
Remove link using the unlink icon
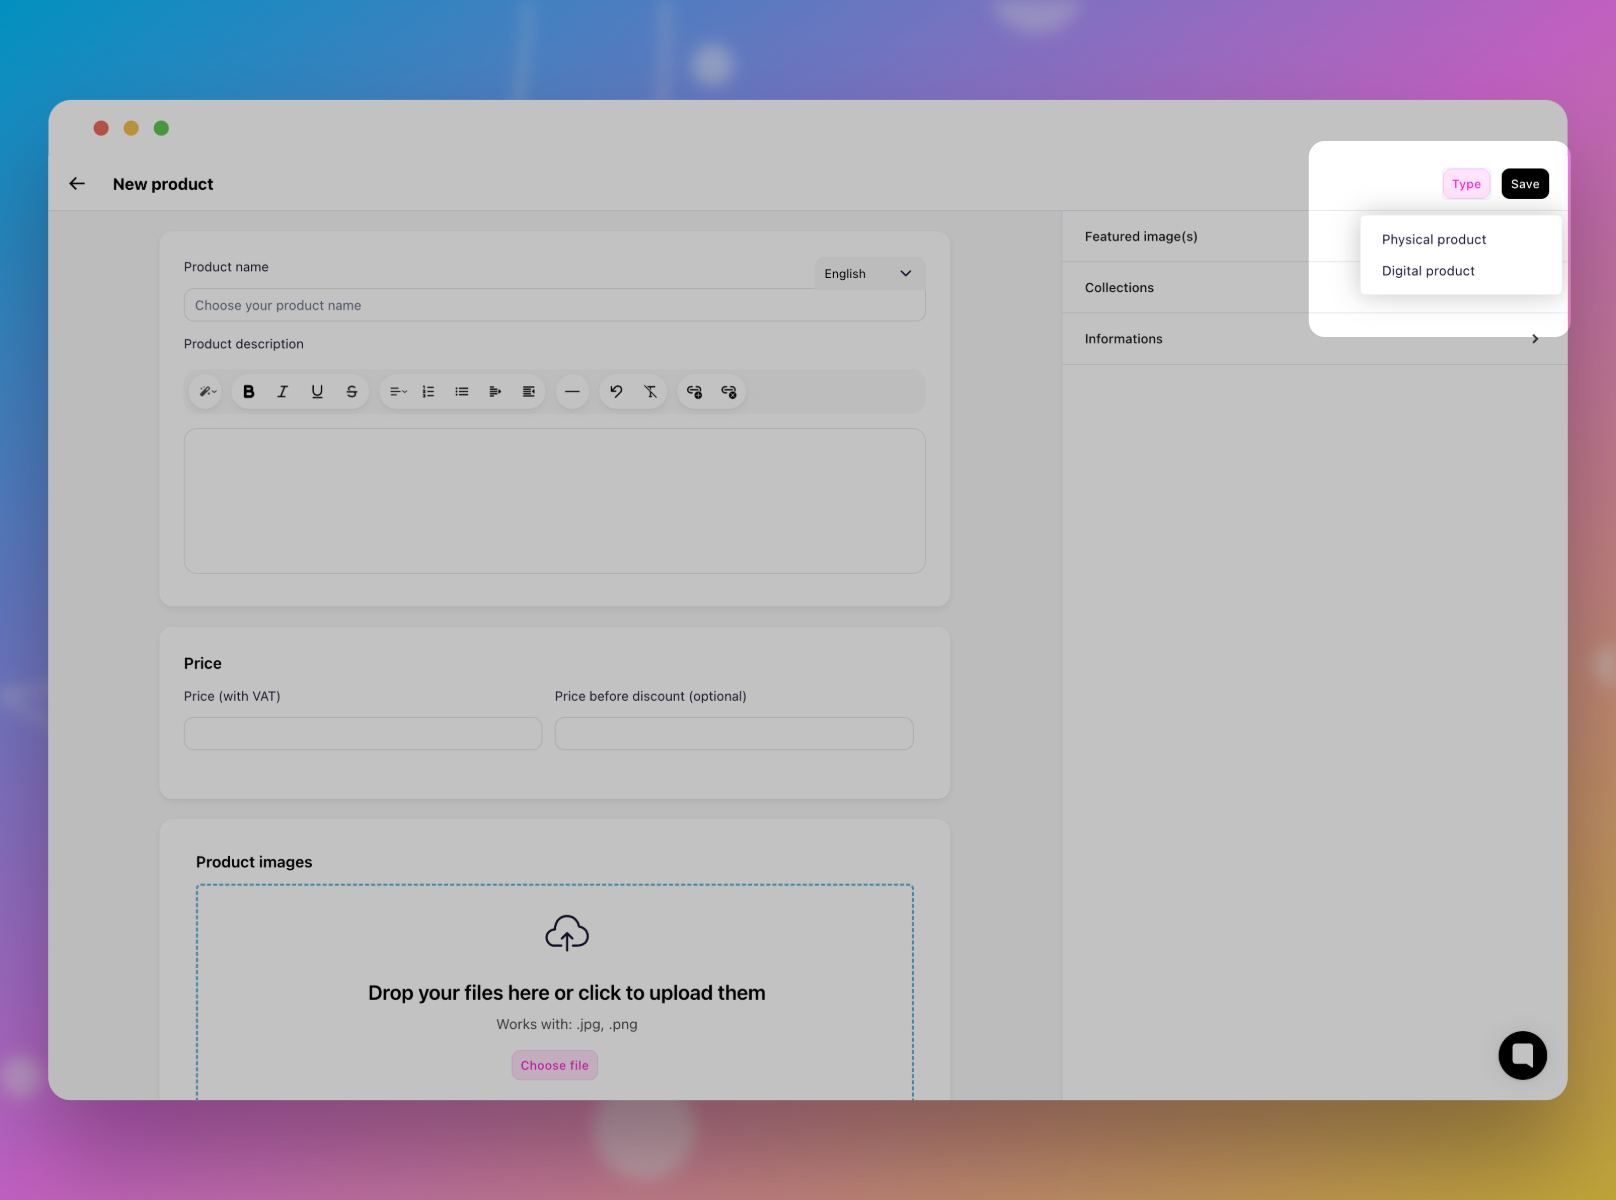point(729,392)
